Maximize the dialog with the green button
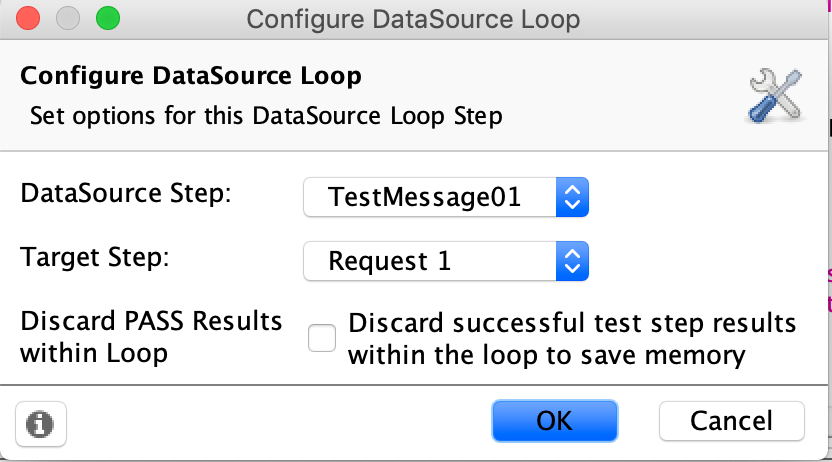The image size is (832, 462). click(x=107, y=18)
